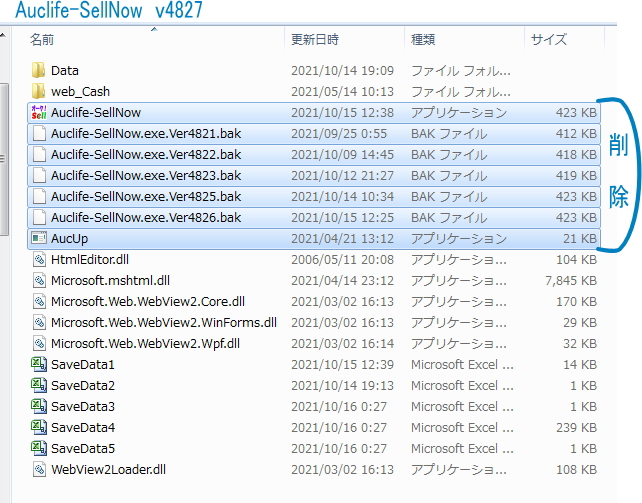Click the date 2021/04/21 13:12 of AucUp
The image size is (642, 503).
pyautogui.click(x=342, y=239)
